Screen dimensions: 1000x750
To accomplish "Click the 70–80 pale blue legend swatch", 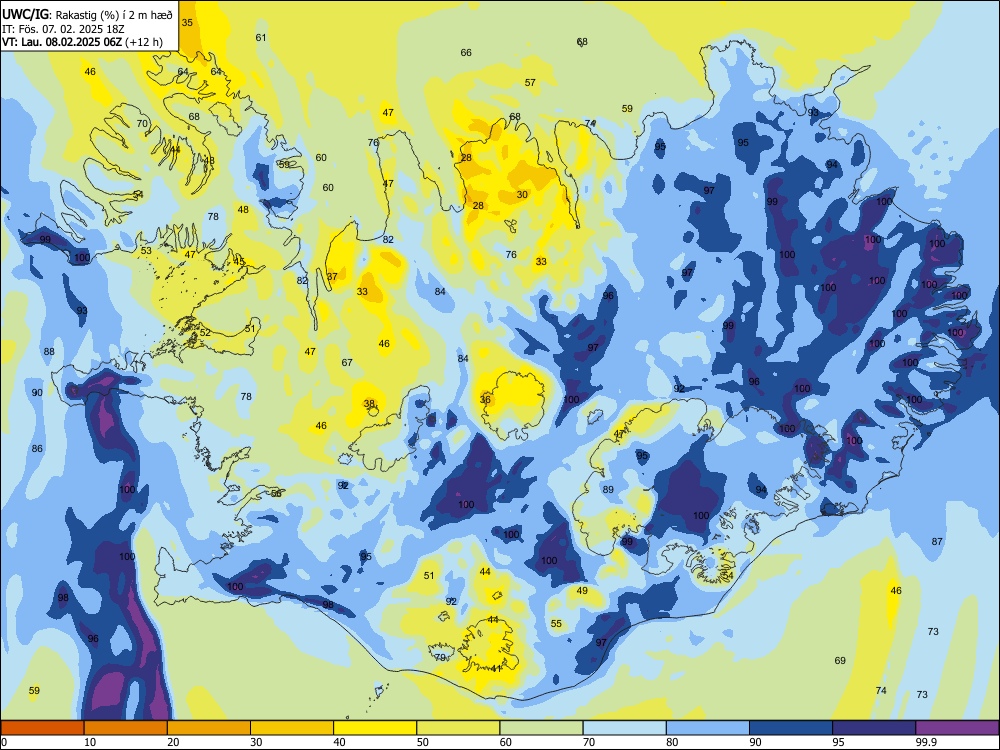I will tap(624, 728).
